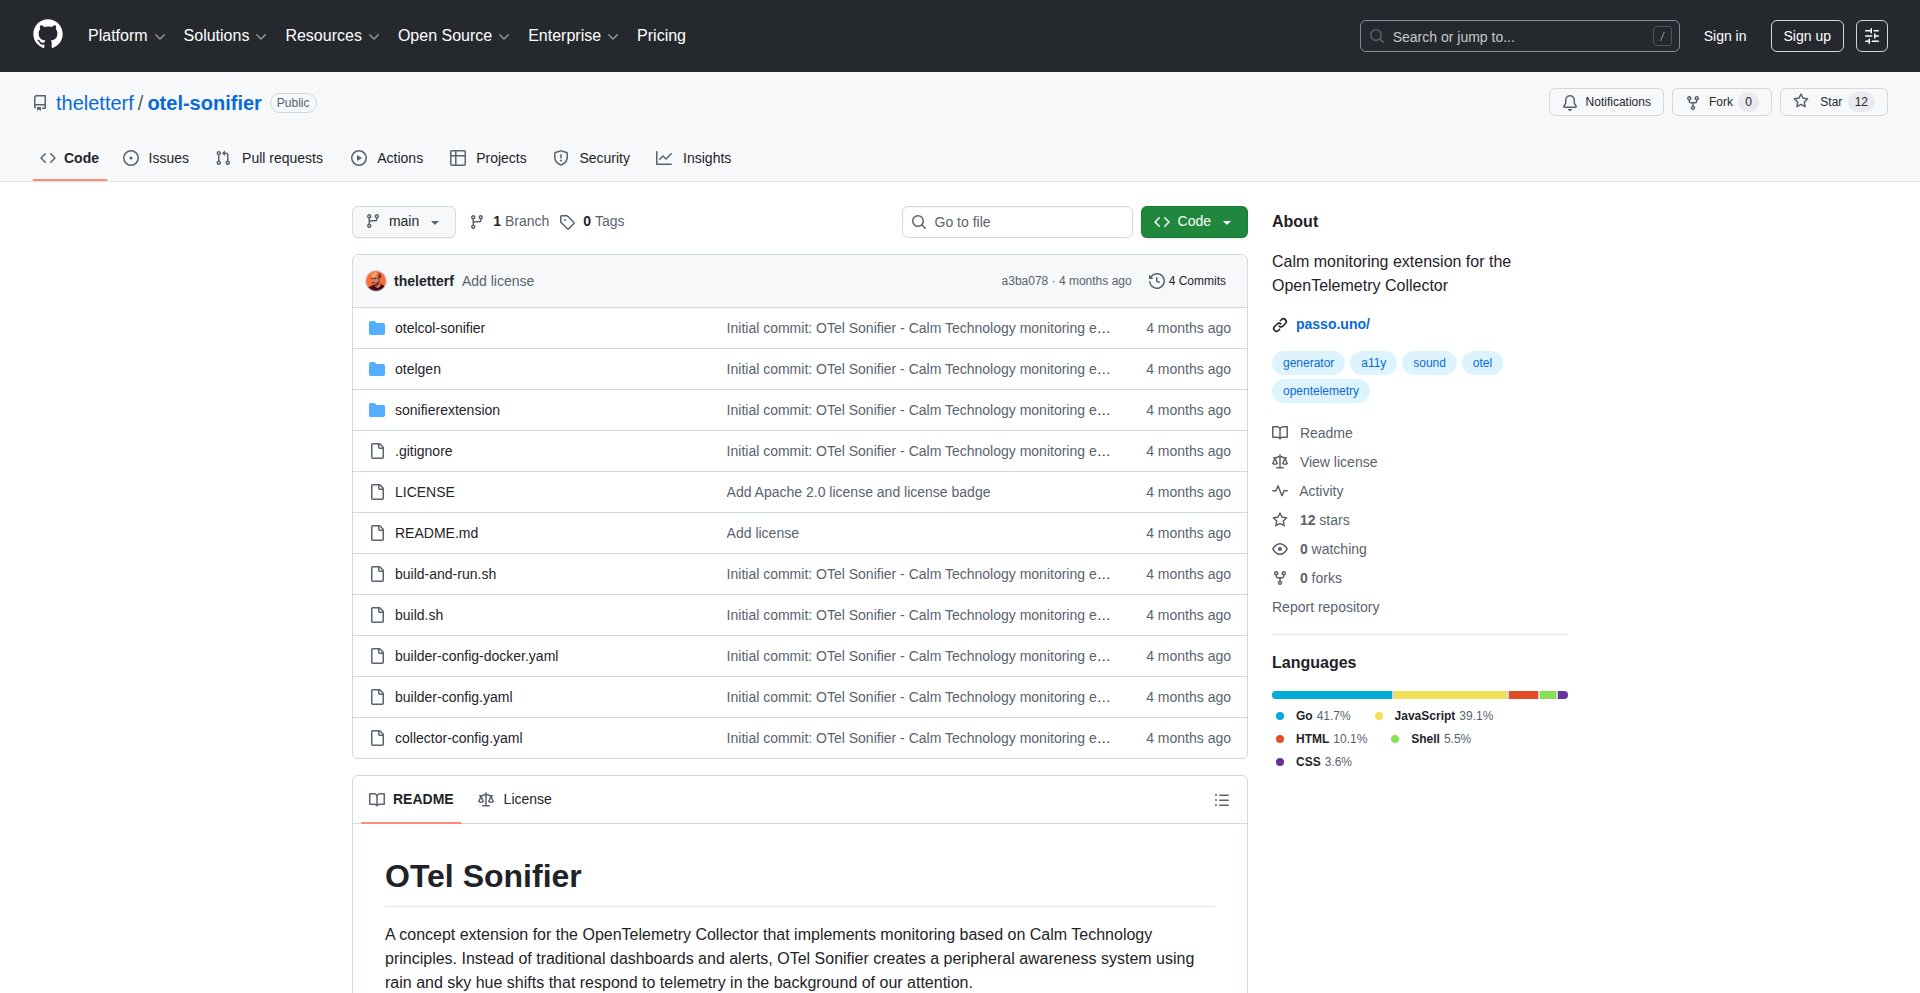Screen dimensions: 1920x993
Task: Click the Sign up button
Action: [1806, 36]
